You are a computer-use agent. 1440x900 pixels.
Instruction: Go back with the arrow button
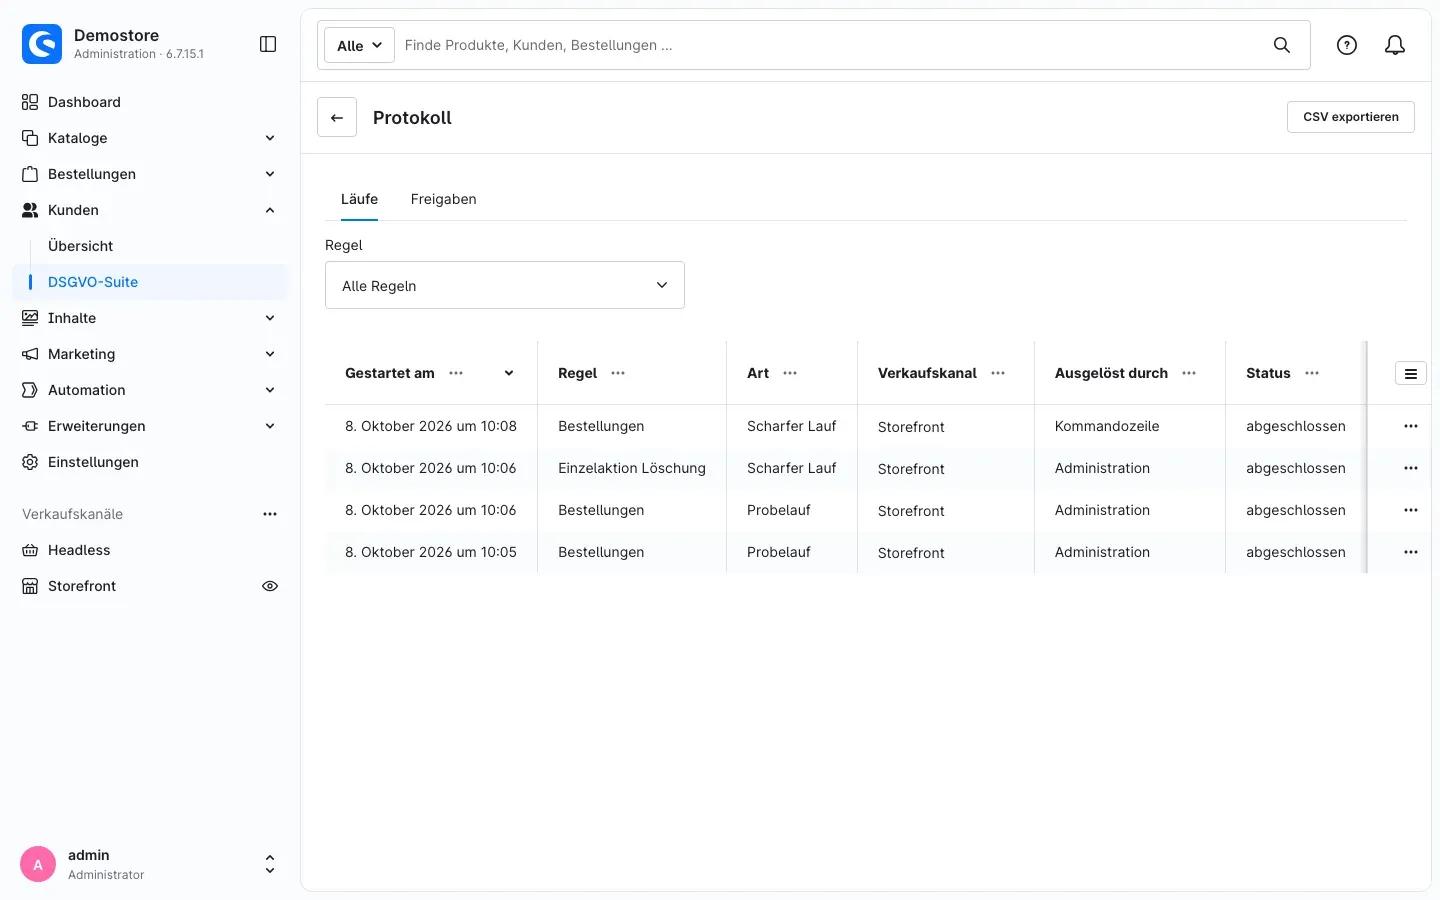click(337, 117)
